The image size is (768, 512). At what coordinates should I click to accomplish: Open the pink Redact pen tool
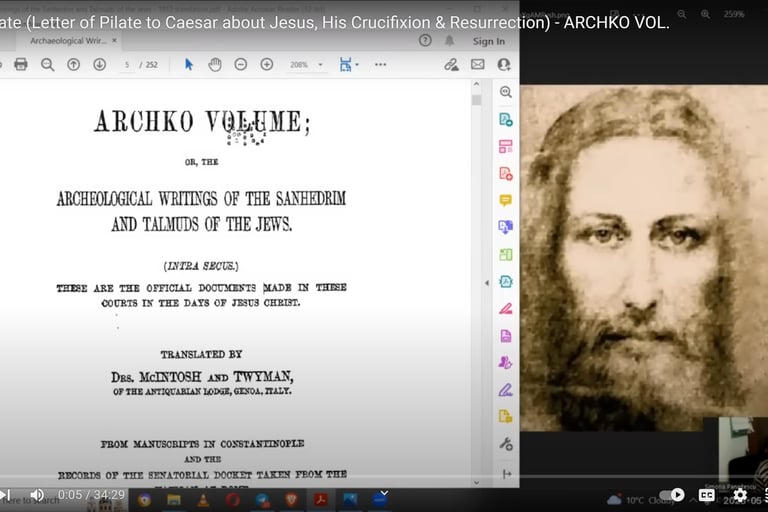(x=505, y=308)
